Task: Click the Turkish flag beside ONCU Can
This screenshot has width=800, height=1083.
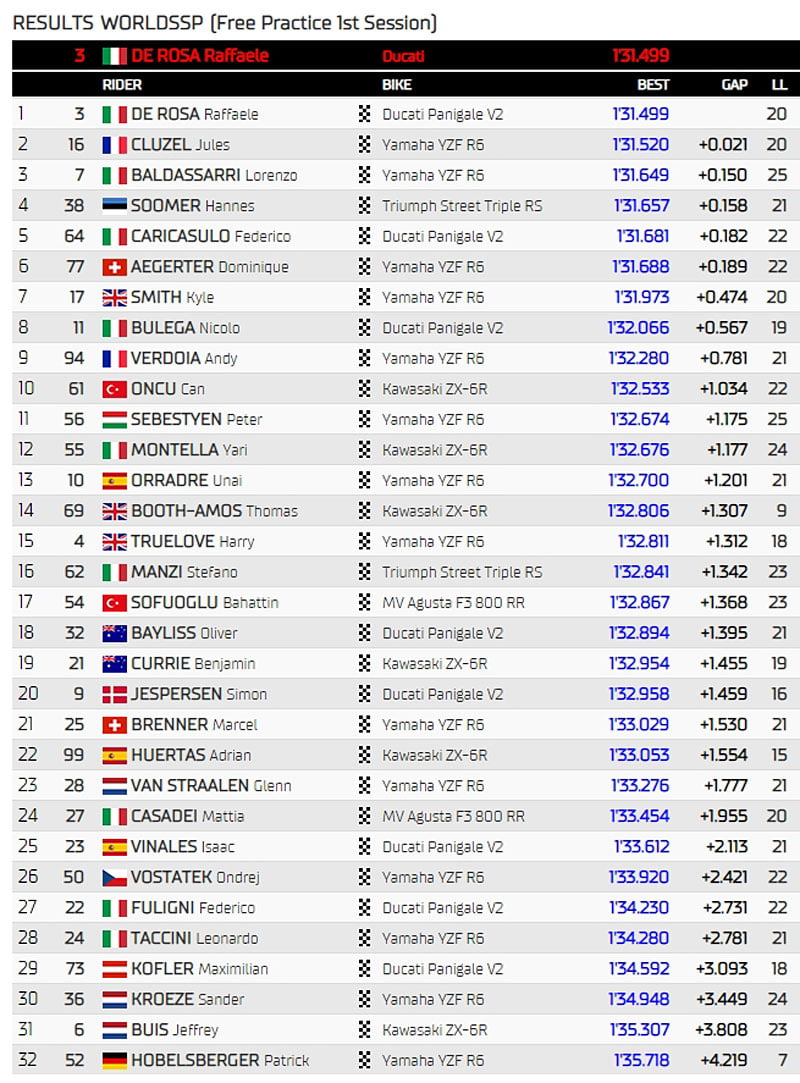Action: point(114,389)
